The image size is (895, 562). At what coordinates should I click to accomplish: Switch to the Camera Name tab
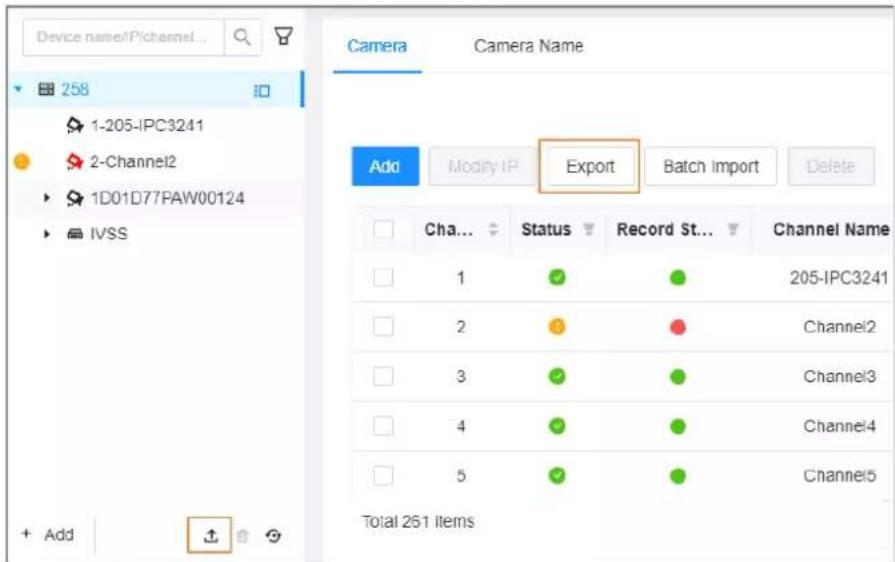click(x=529, y=46)
